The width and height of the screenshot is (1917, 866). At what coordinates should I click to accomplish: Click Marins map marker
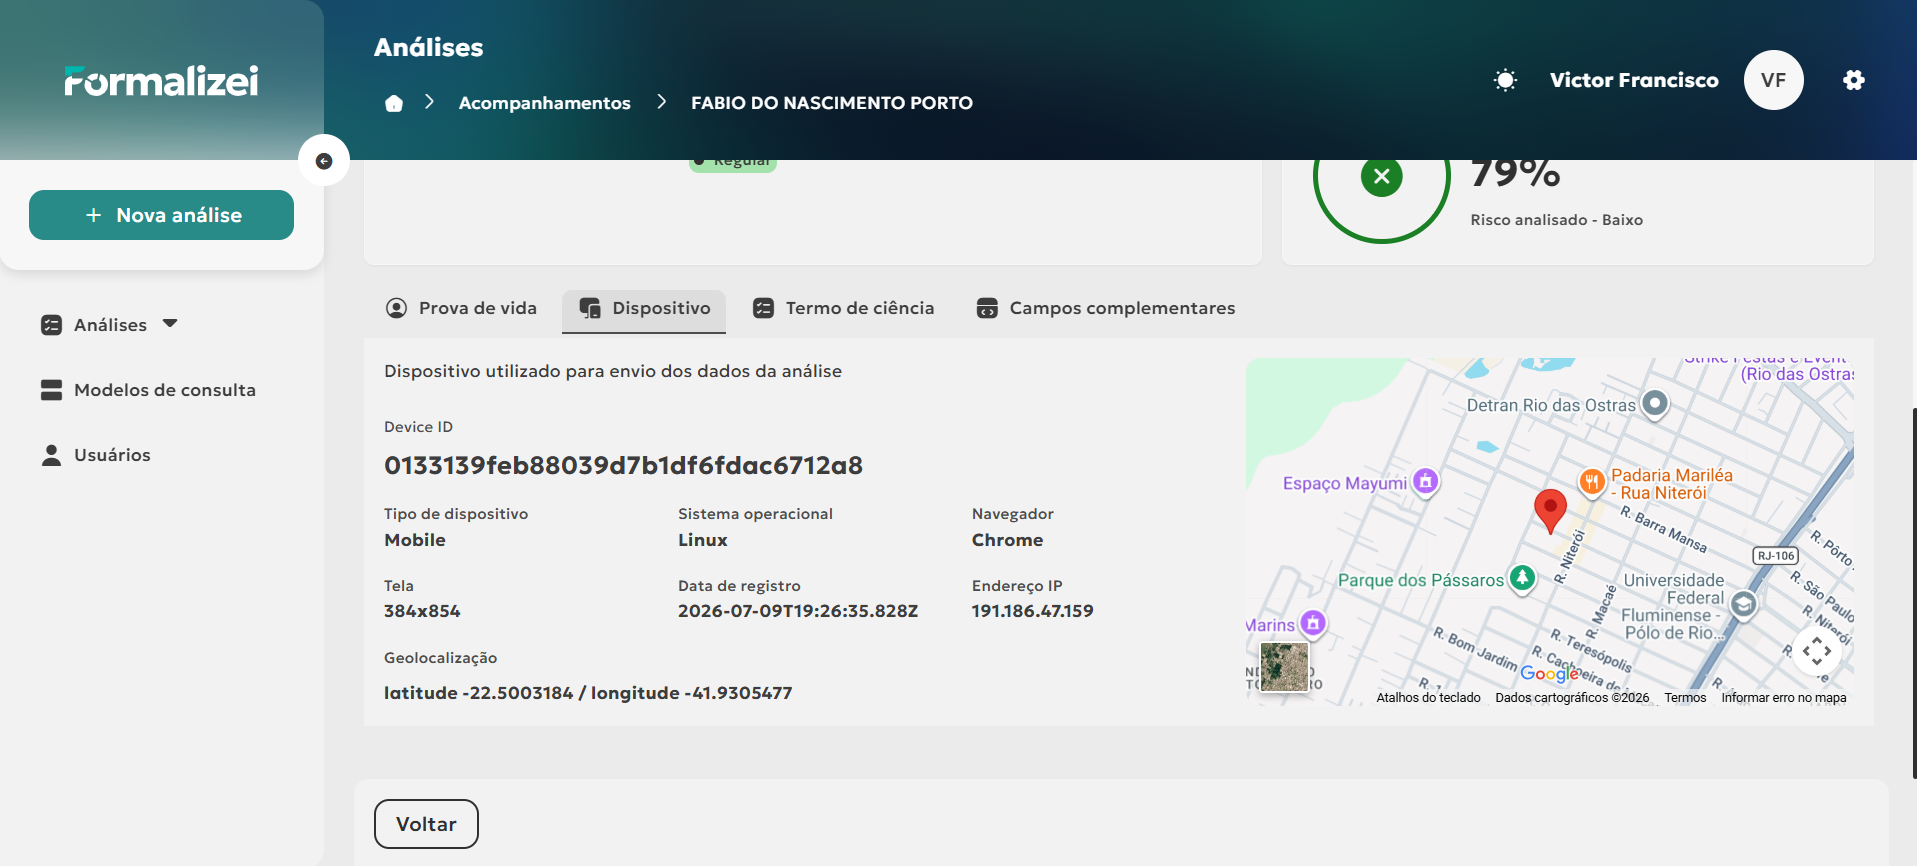tap(1313, 624)
